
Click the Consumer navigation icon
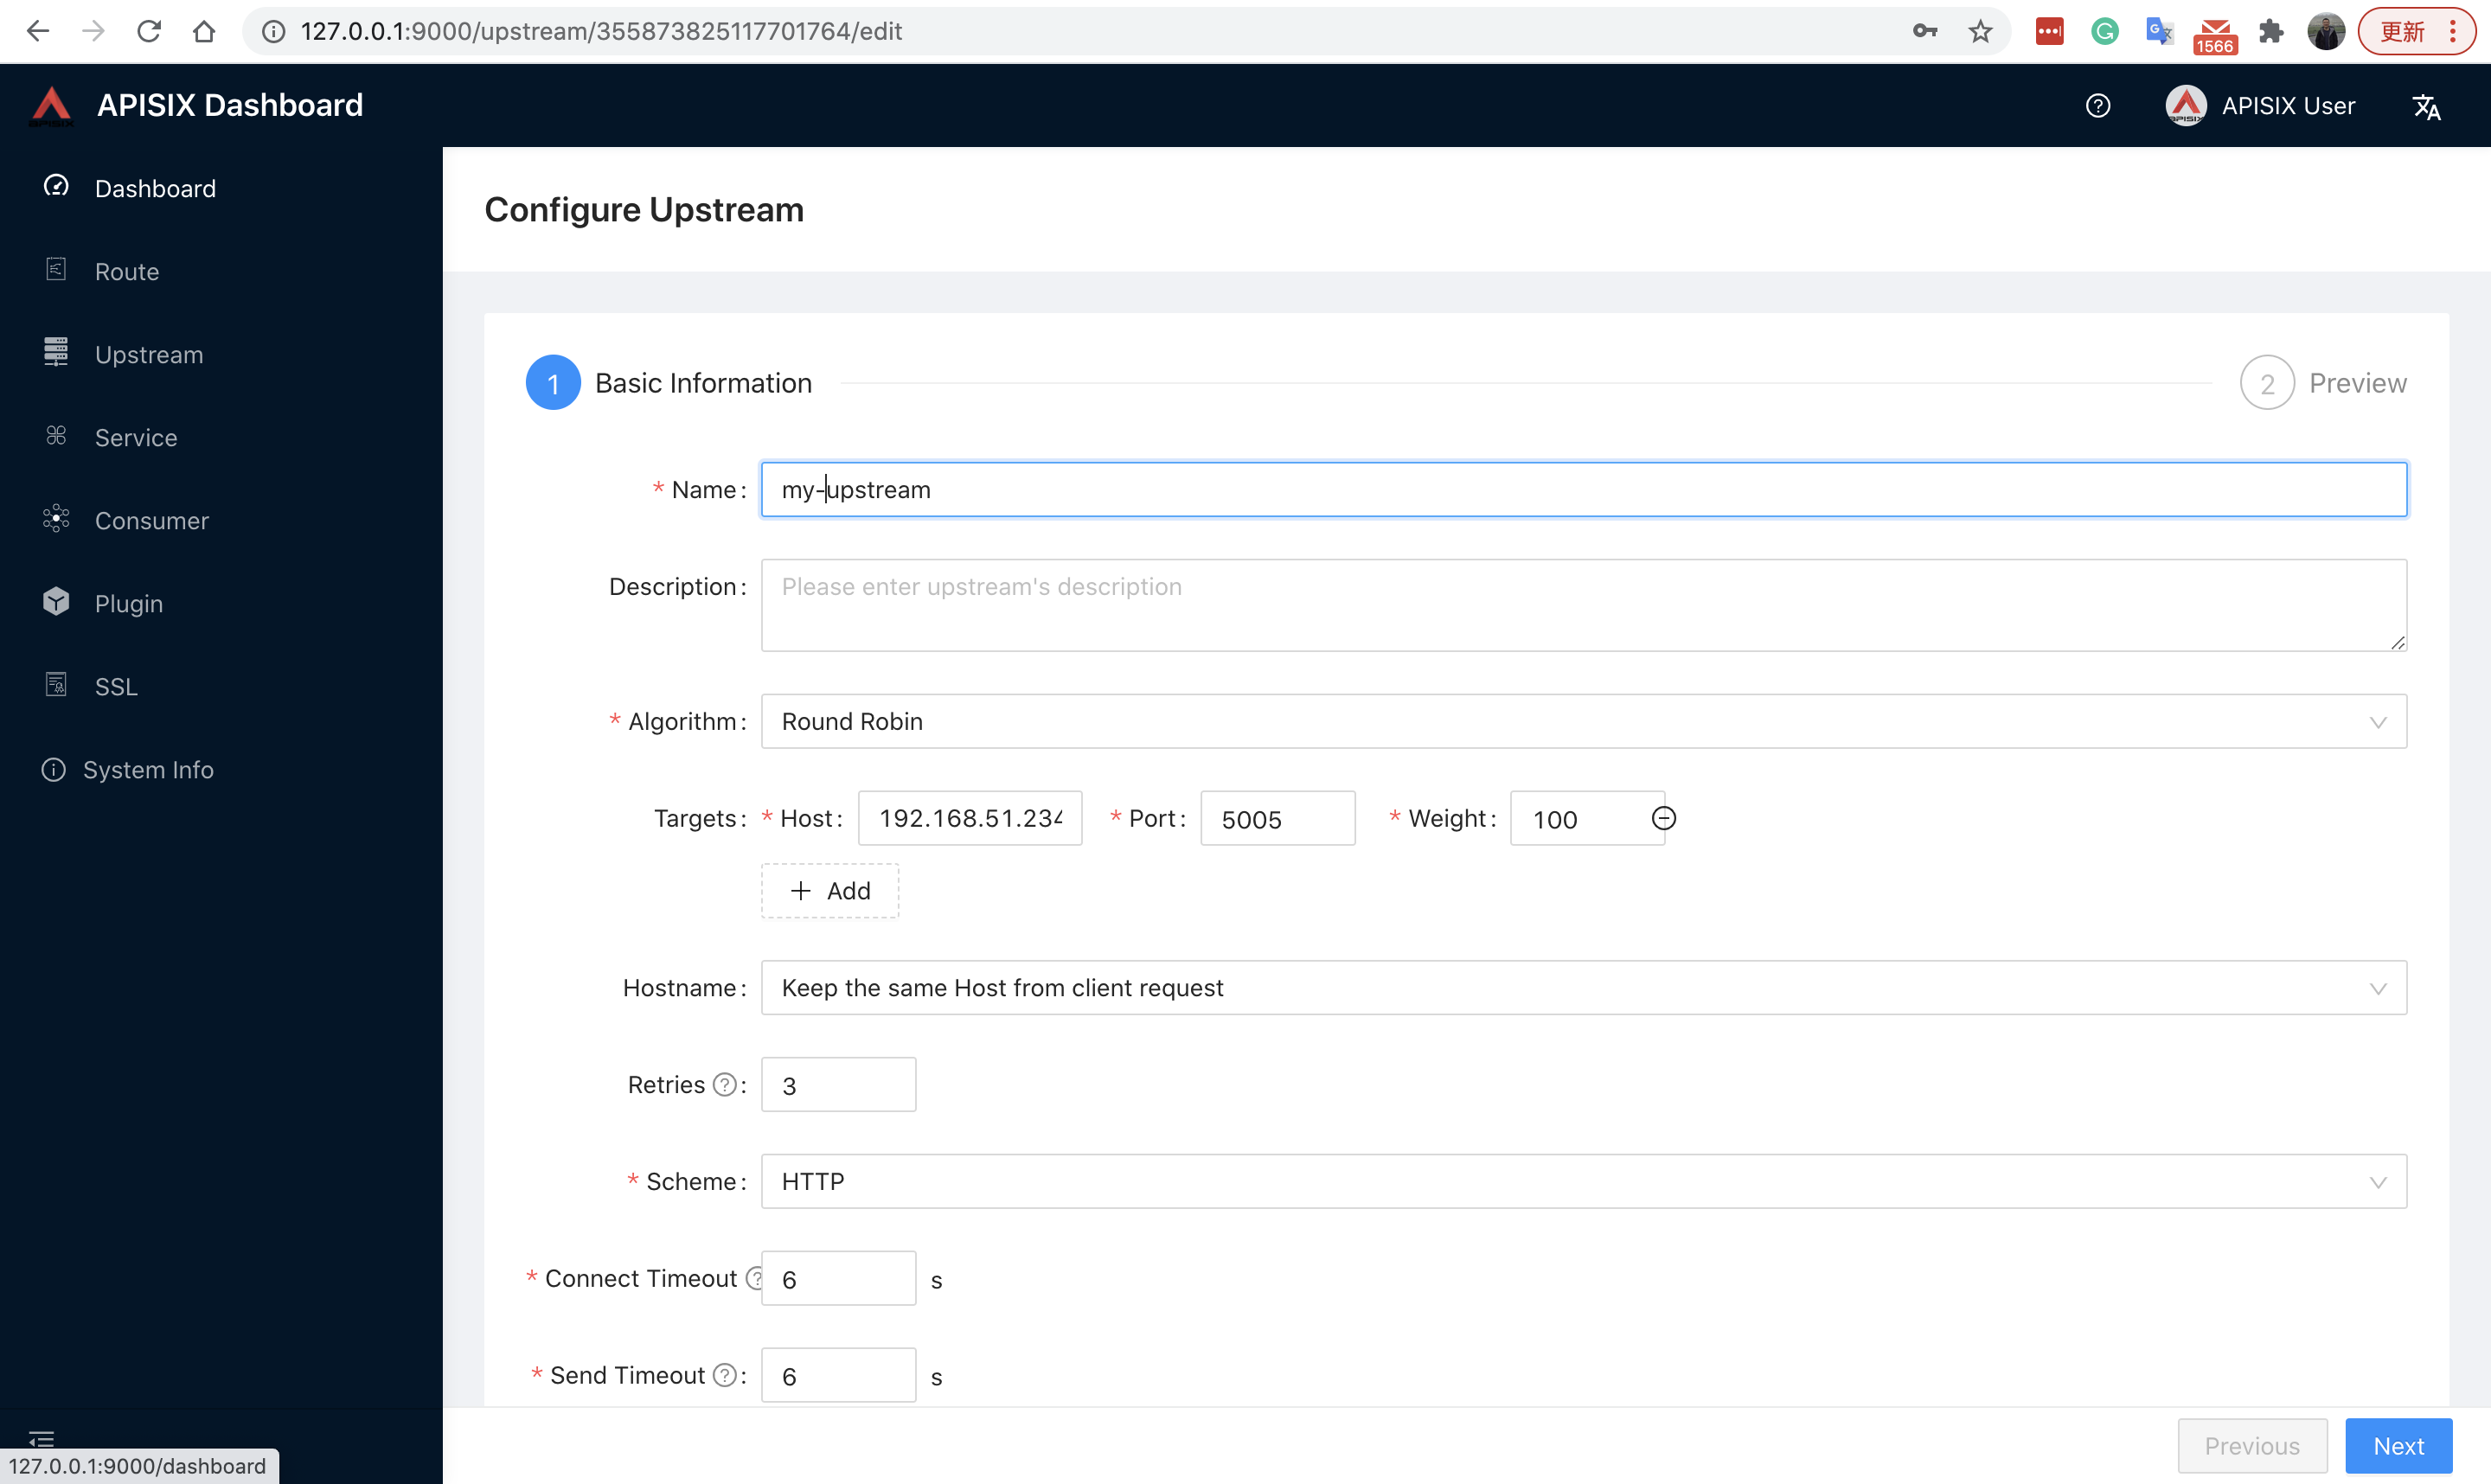point(56,518)
